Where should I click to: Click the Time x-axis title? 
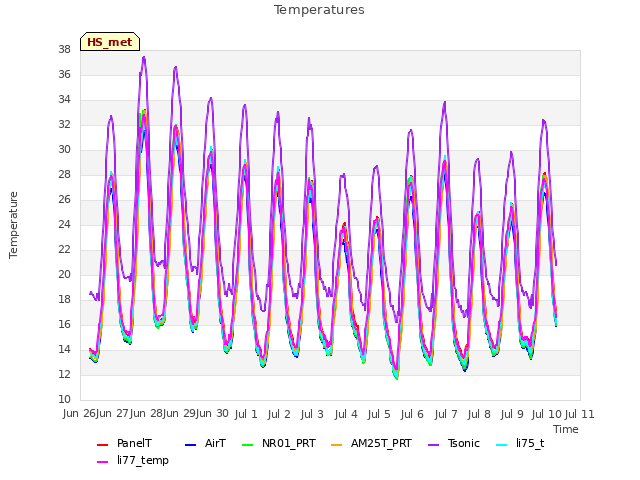pyautogui.click(x=566, y=429)
